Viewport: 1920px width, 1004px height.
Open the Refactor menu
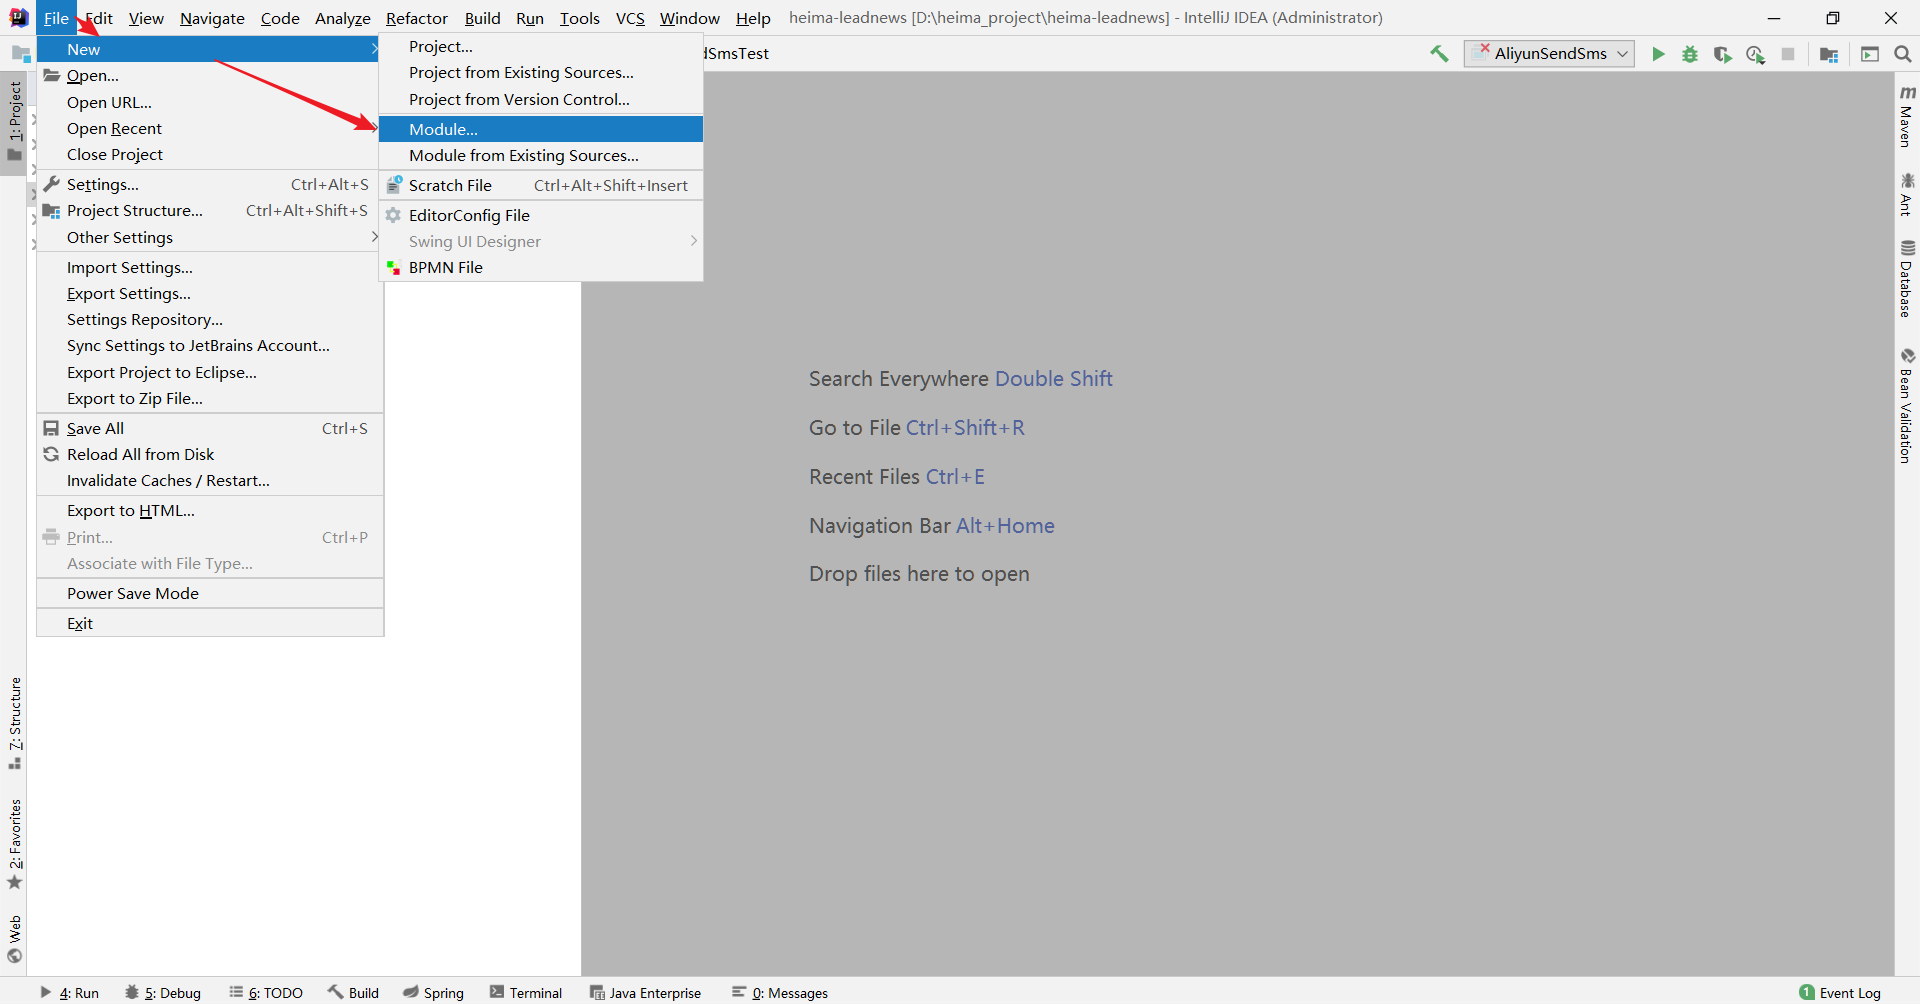click(x=417, y=18)
